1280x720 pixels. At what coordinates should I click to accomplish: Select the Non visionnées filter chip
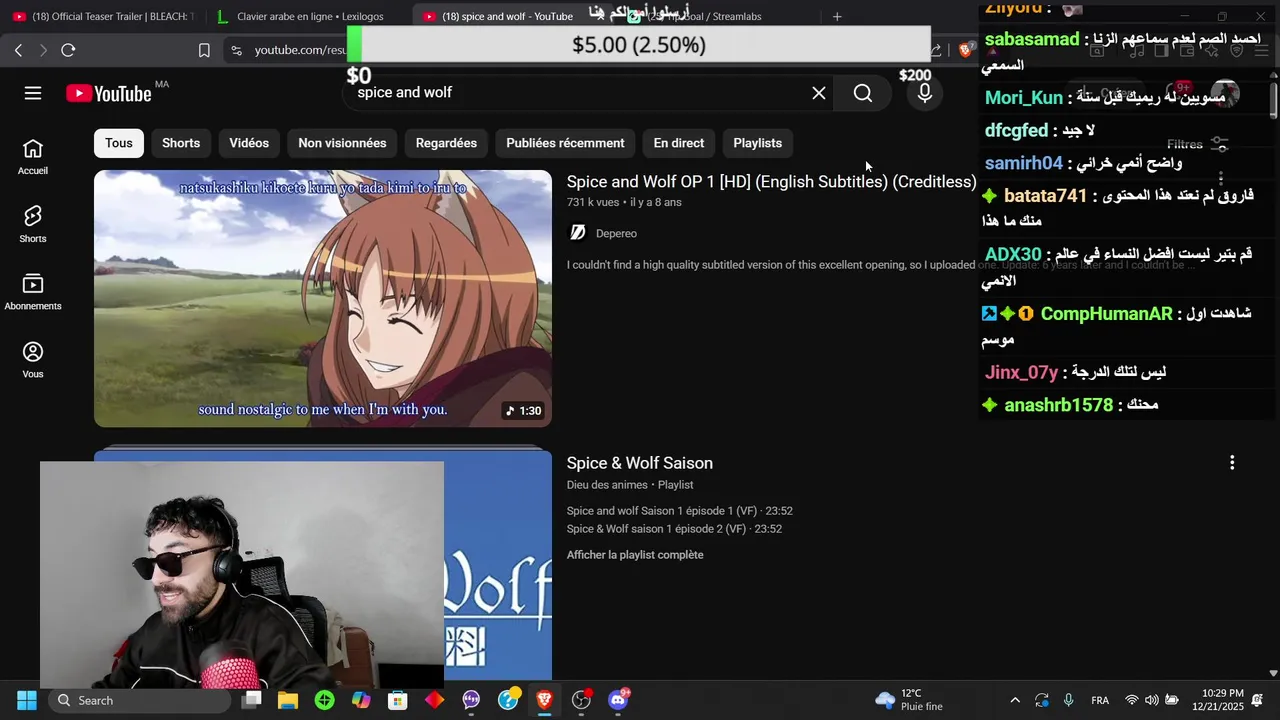pos(342,143)
